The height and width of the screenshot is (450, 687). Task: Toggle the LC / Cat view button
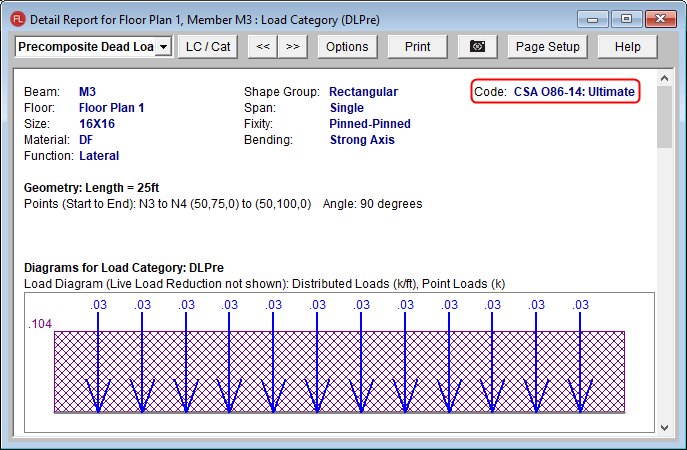pyautogui.click(x=207, y=46)
